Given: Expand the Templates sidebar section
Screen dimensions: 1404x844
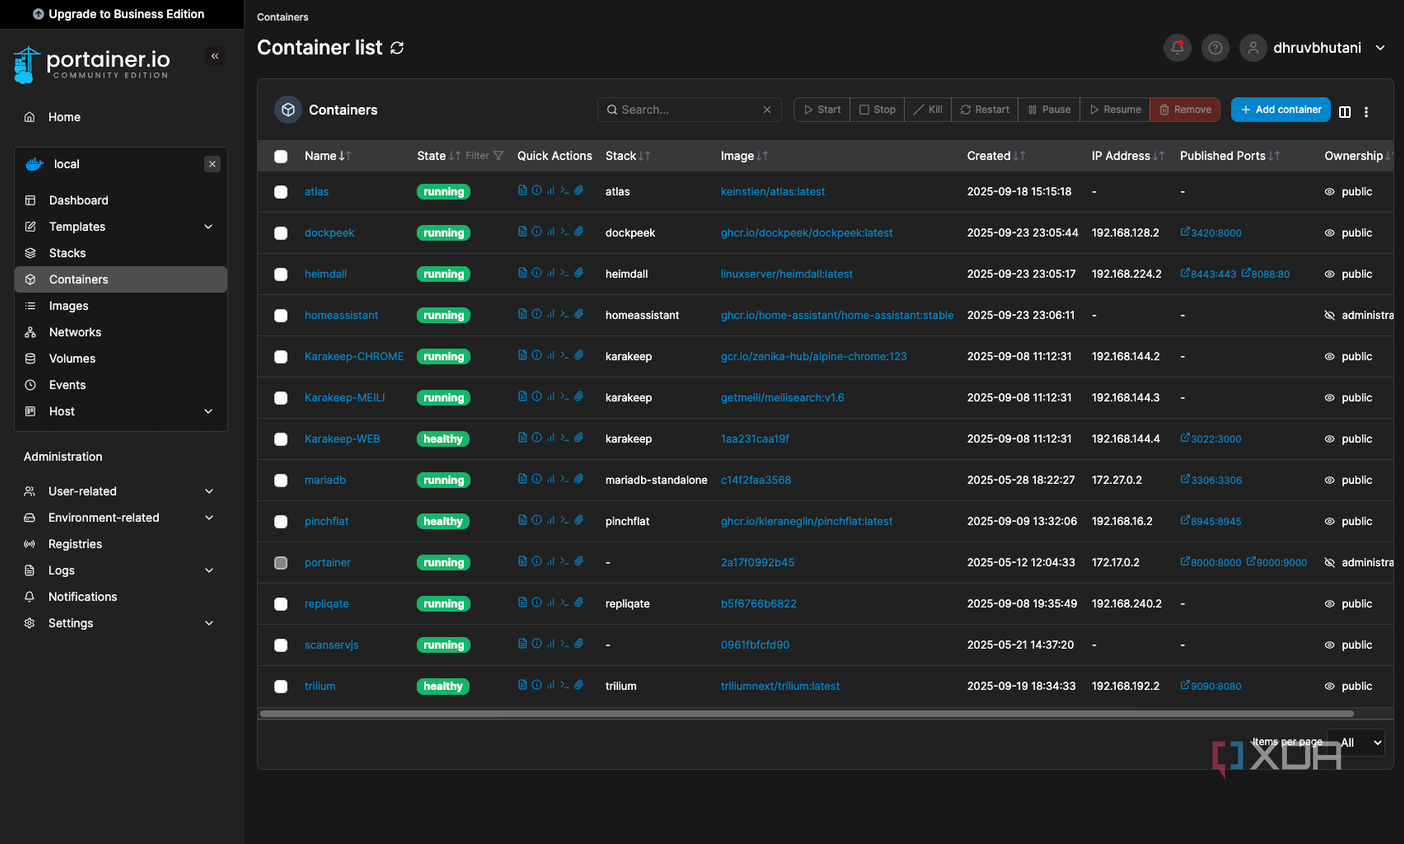Looking at the screenshot, I should tap(121, 227).
